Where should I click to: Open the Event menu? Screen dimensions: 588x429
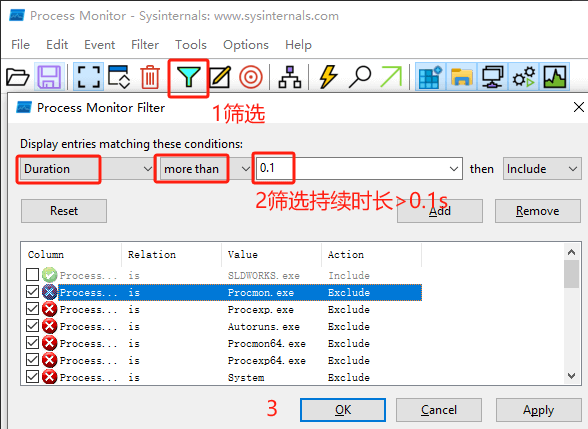point(99,45)
